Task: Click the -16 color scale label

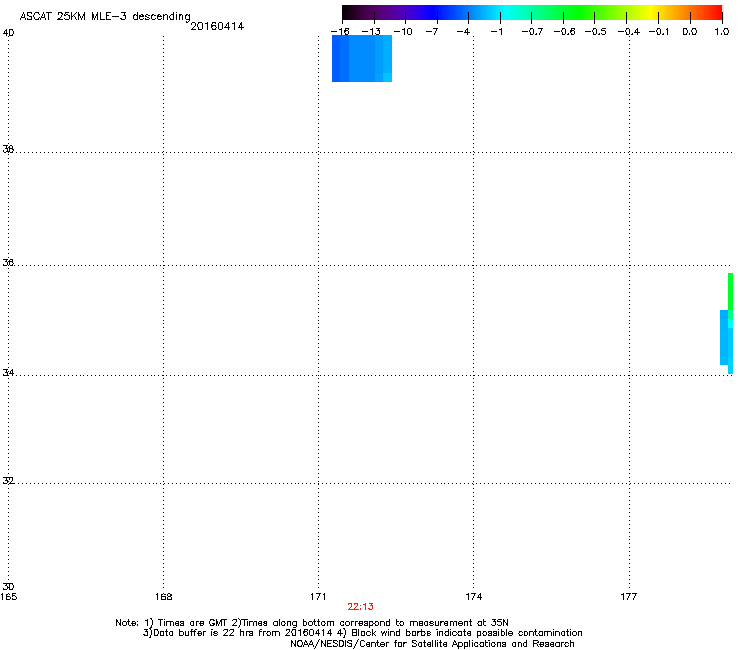Action: 340,32
